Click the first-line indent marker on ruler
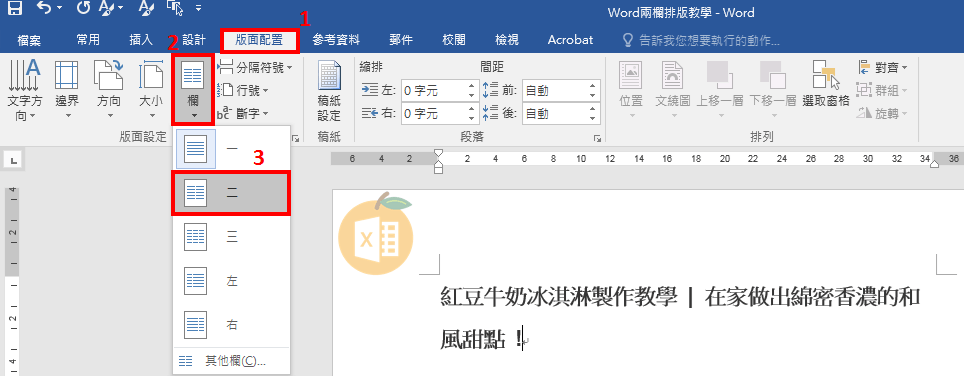The width and height of the screenshot is (964, 376). point(438,152)
